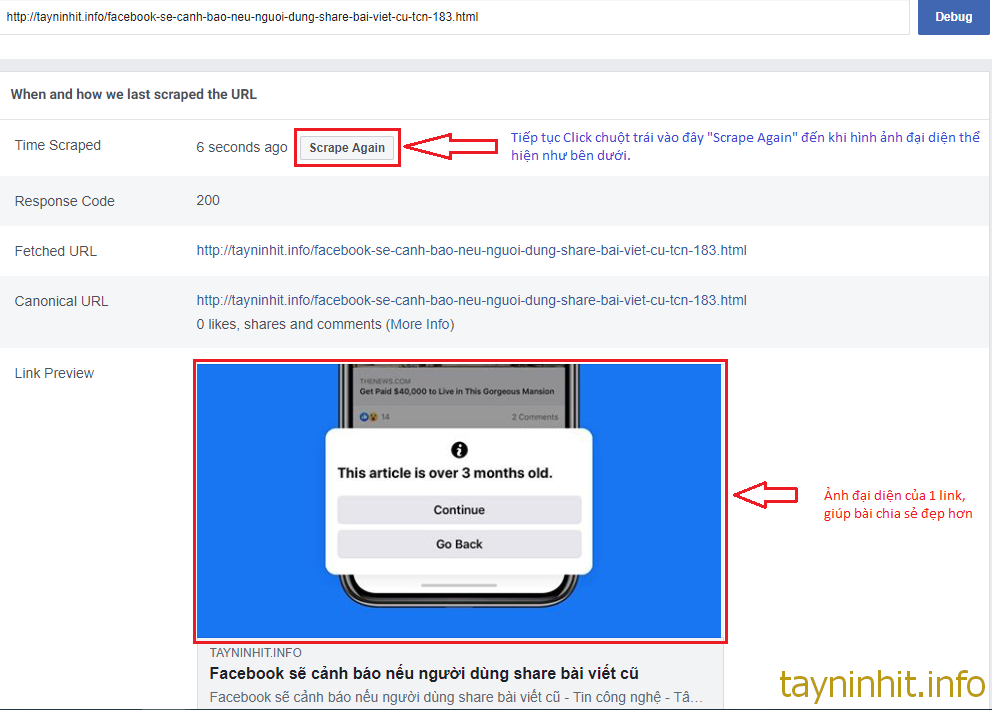Click the tayninhit.info watermark logo

(x=881, y=684)
